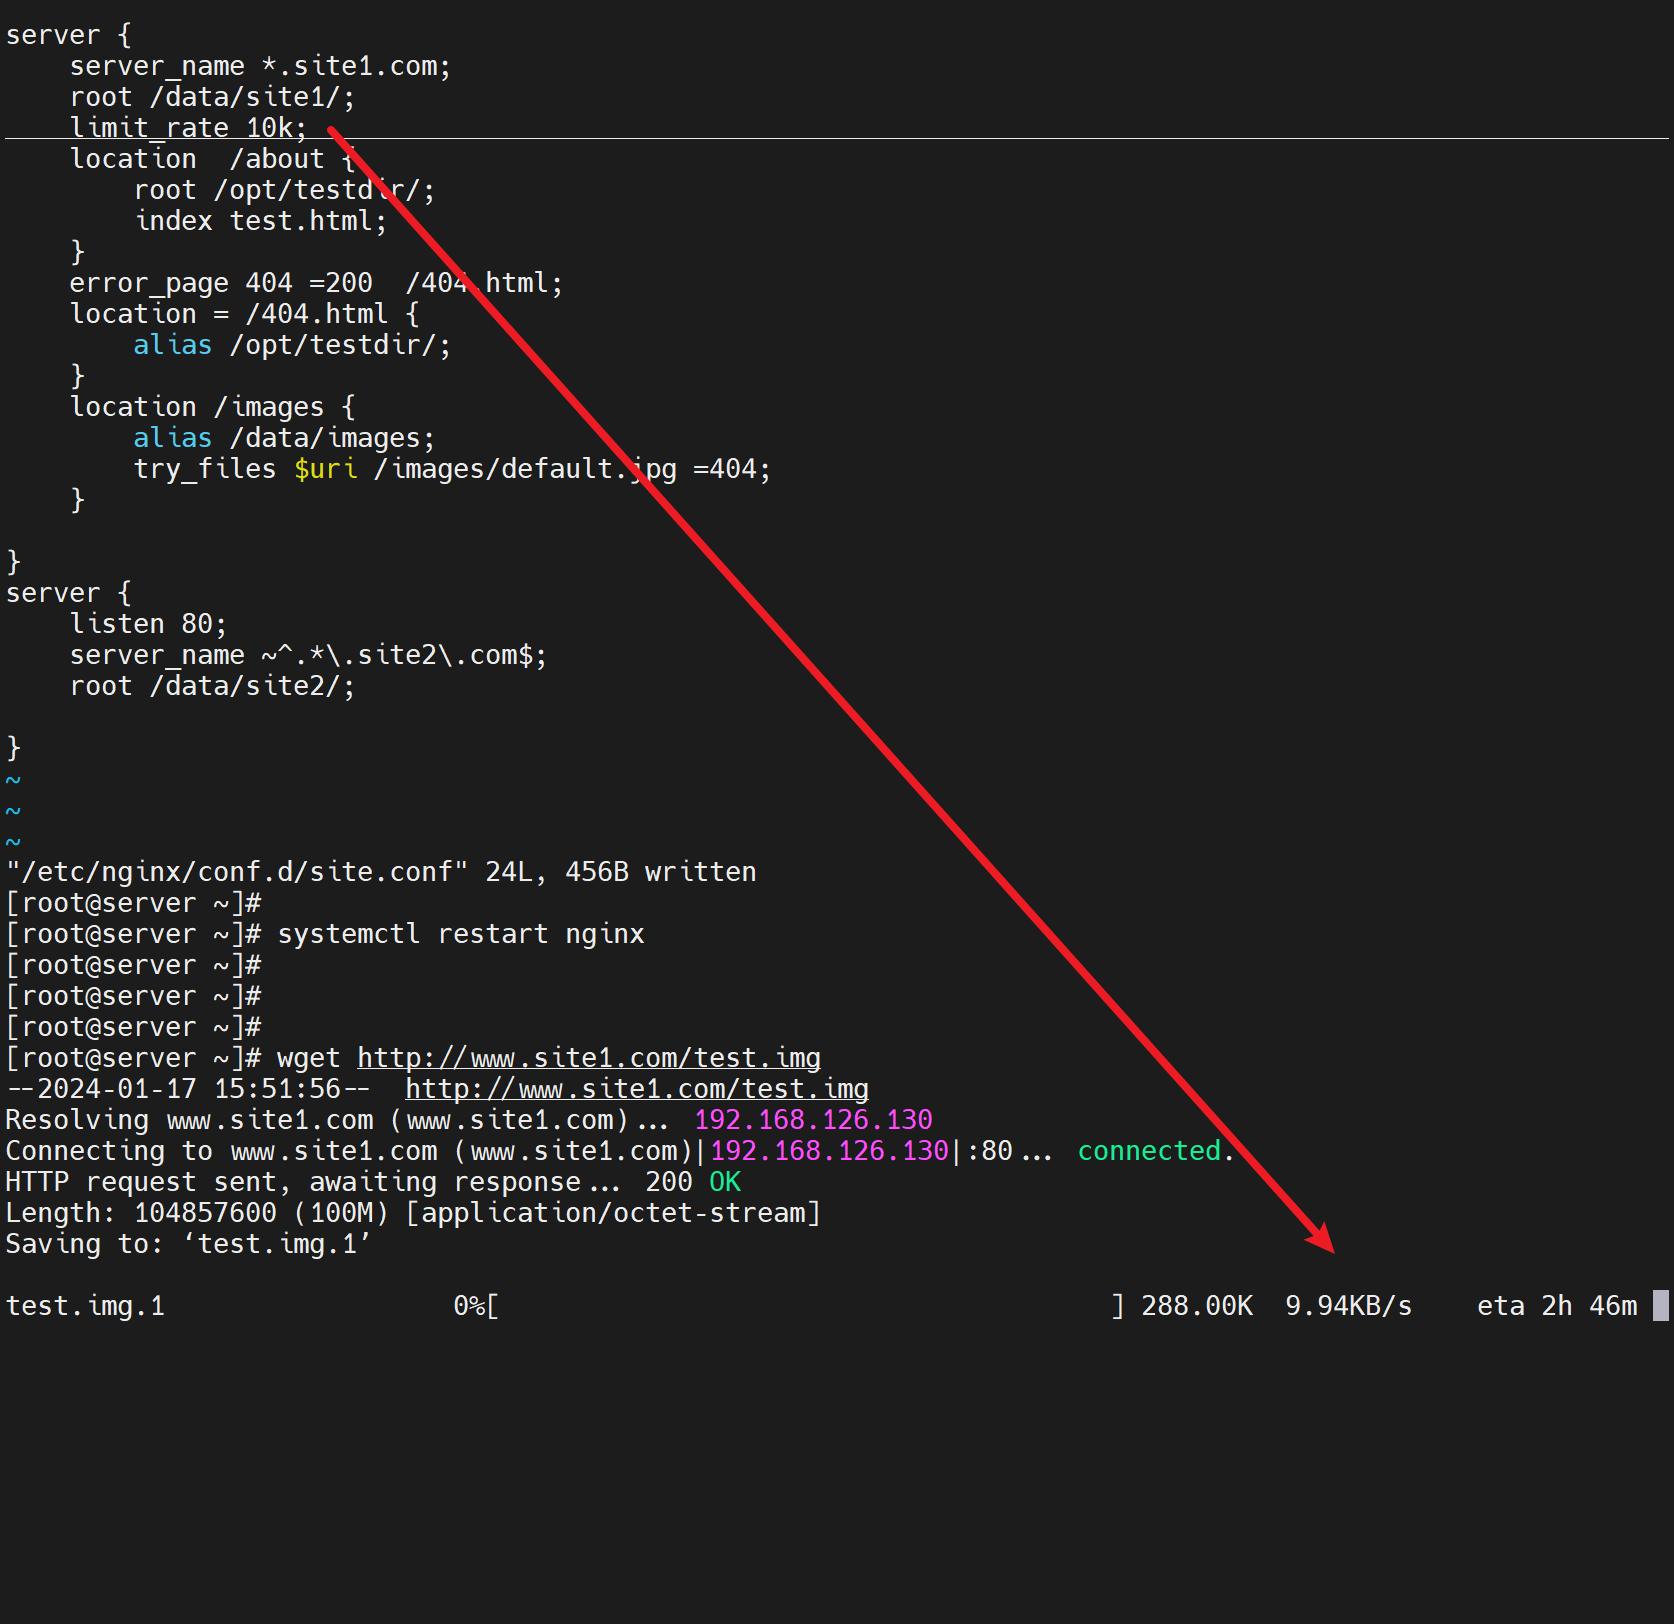The width and height of the screenshot is (1674, 1624).
Task: Click the wget download progress bar
Action: [806, 1306]
